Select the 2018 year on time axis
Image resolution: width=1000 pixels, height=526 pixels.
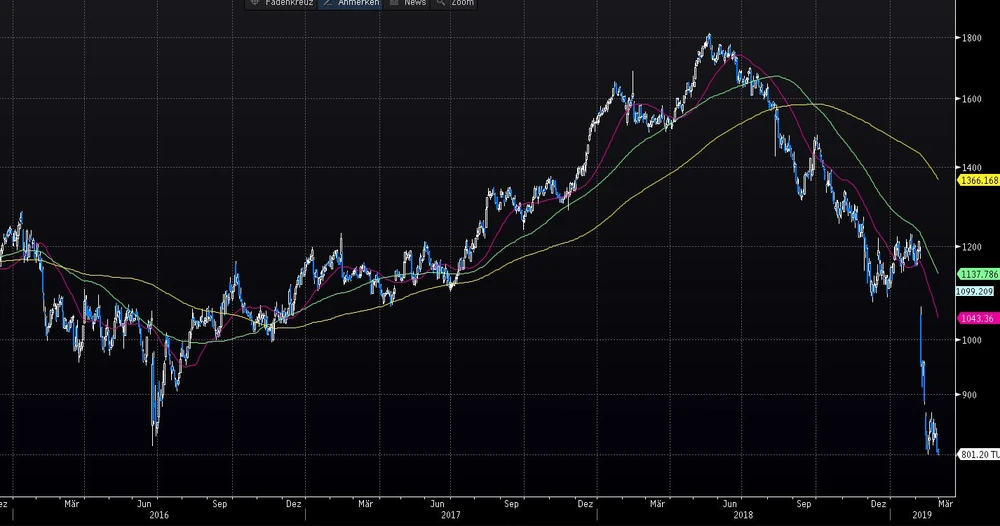[x=742, y=516]
